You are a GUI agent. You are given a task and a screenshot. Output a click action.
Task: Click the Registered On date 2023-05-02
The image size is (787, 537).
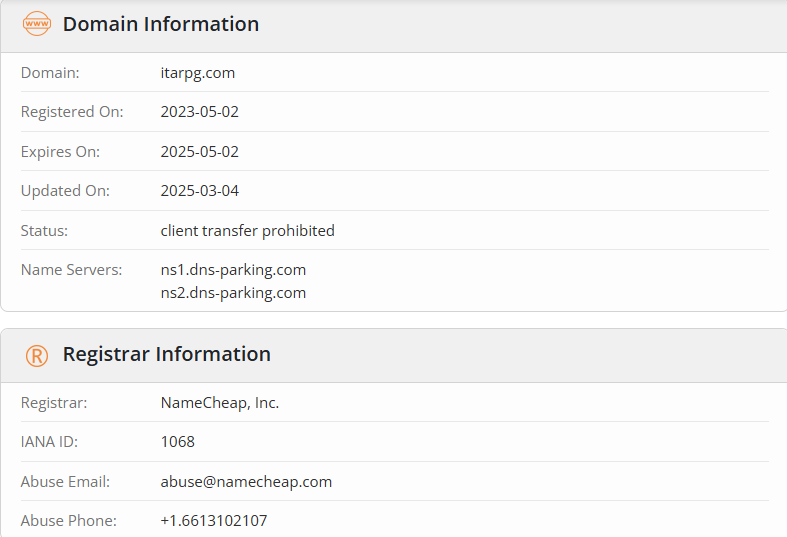pos(199,112)
